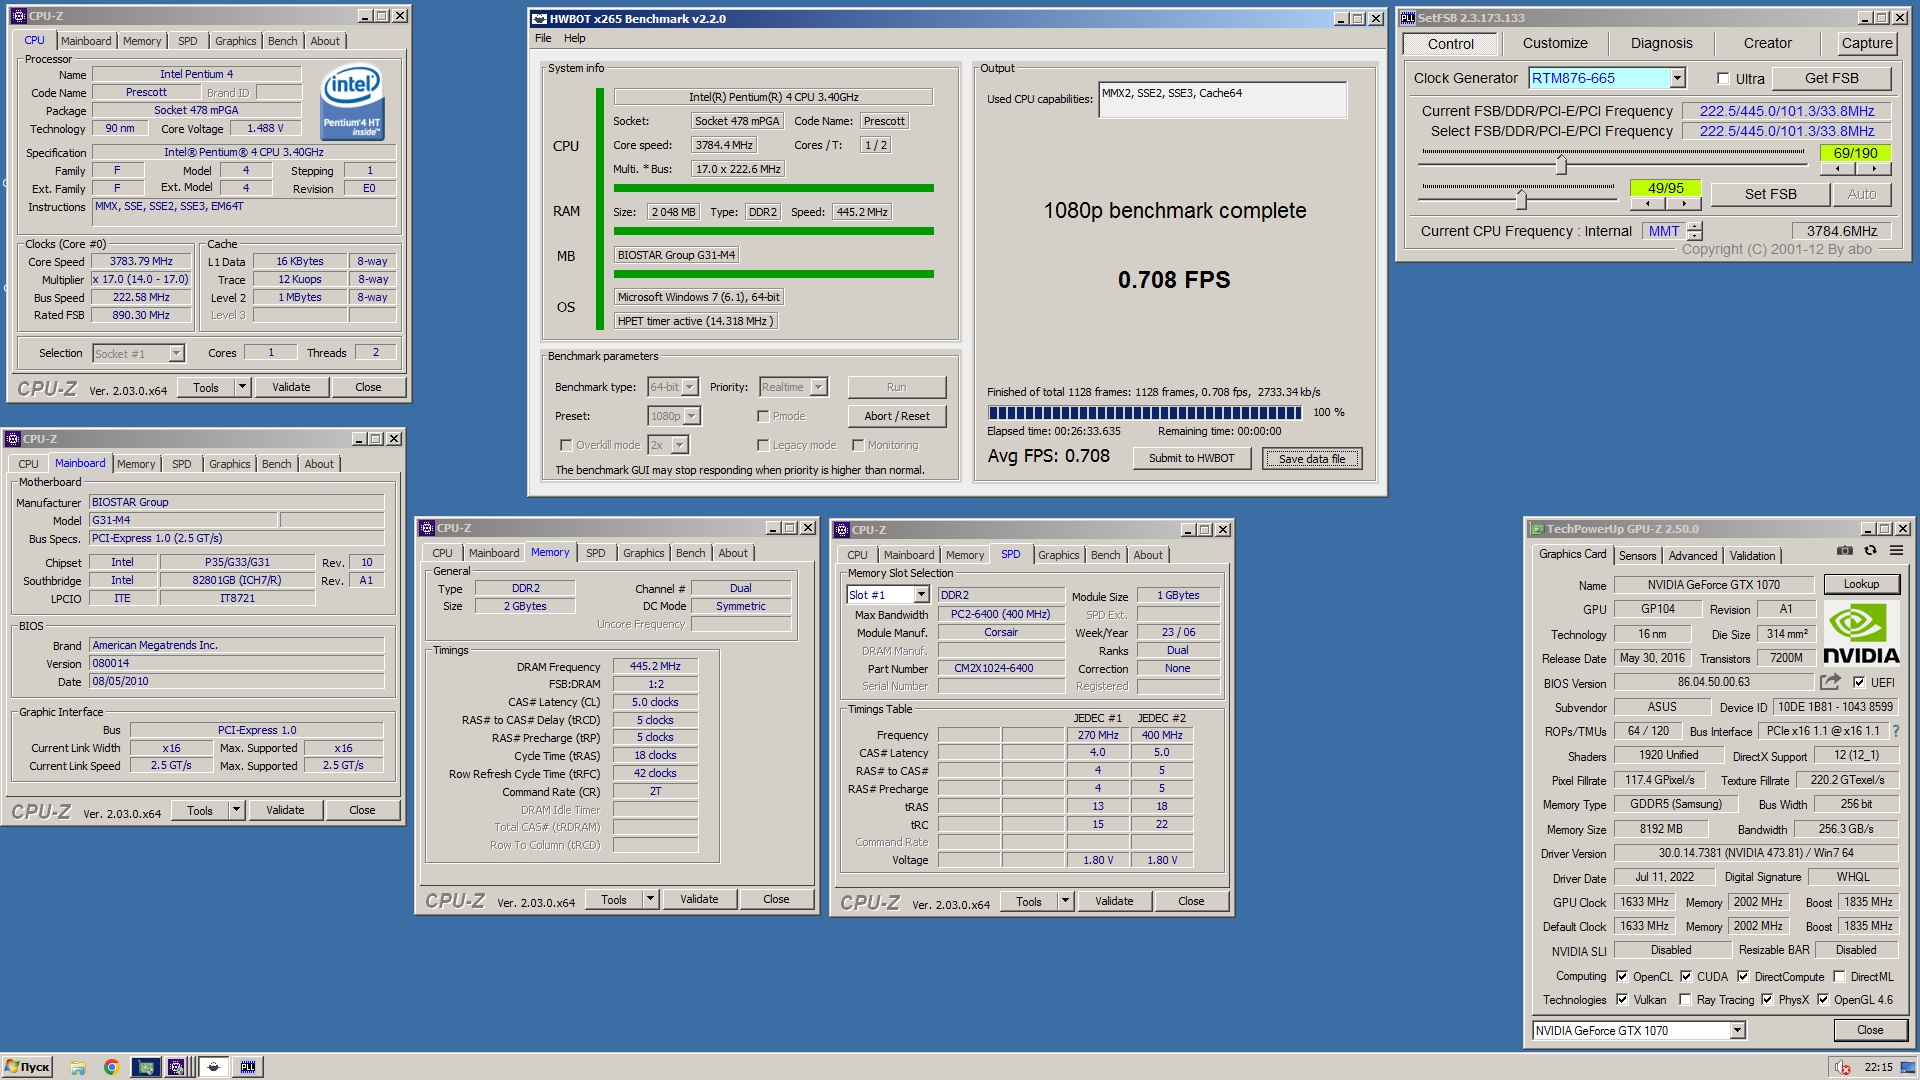Switch to HWBOT x265 taskbar button
The width and height of the screenshot is (1920, 1080).
tap(213, 1067)
